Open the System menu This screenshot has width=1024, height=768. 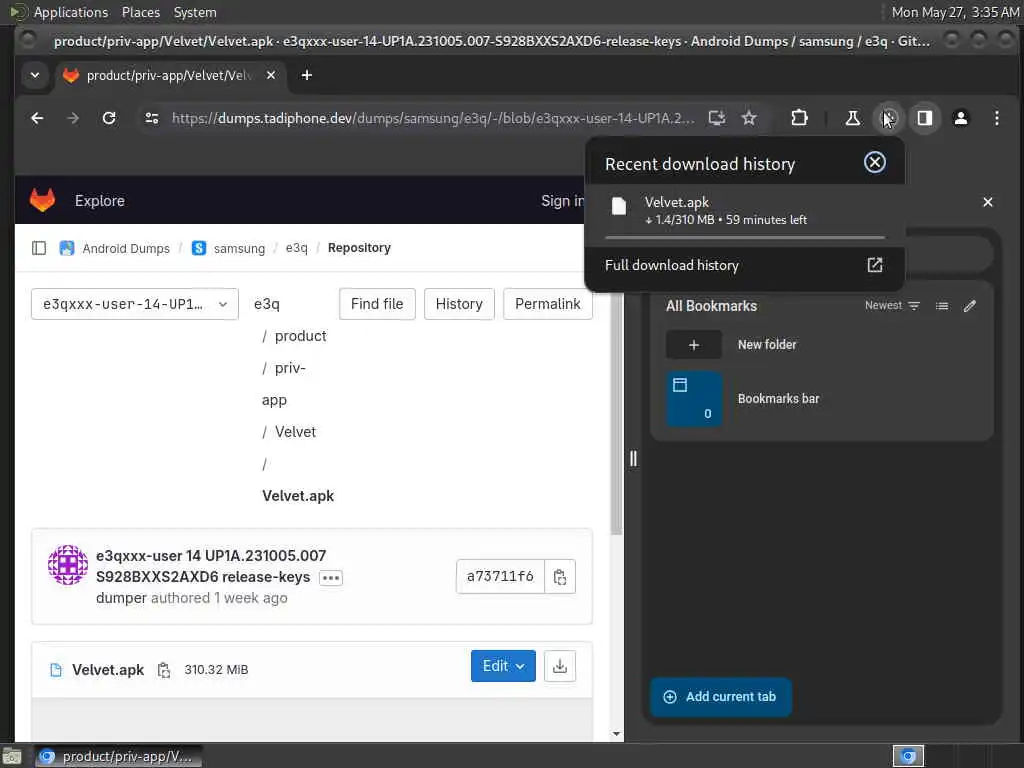195,12
